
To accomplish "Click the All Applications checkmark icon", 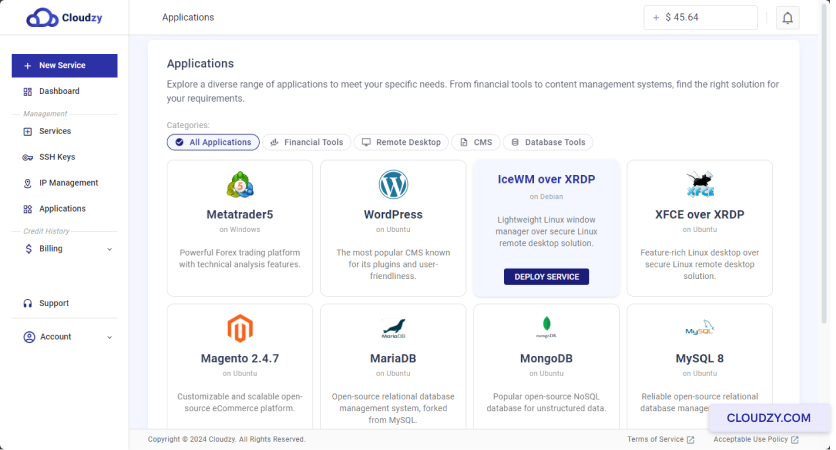I will 180,142.
